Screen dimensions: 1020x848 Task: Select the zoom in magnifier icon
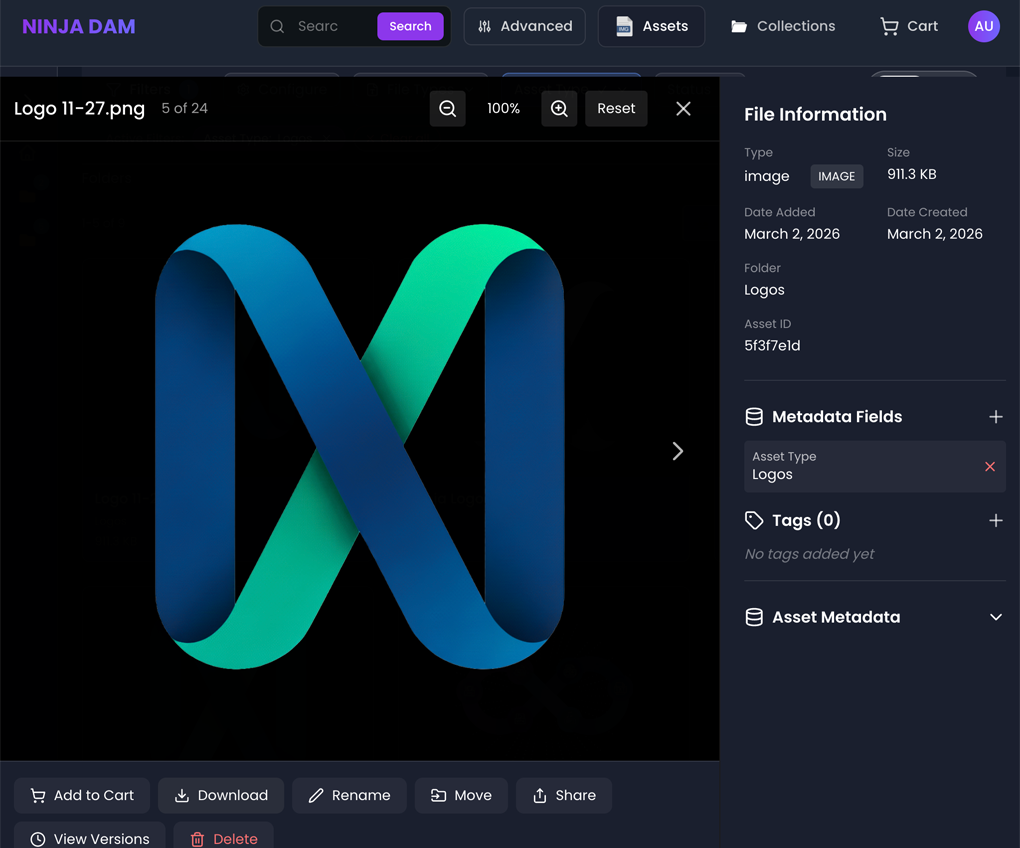point(559,108)
